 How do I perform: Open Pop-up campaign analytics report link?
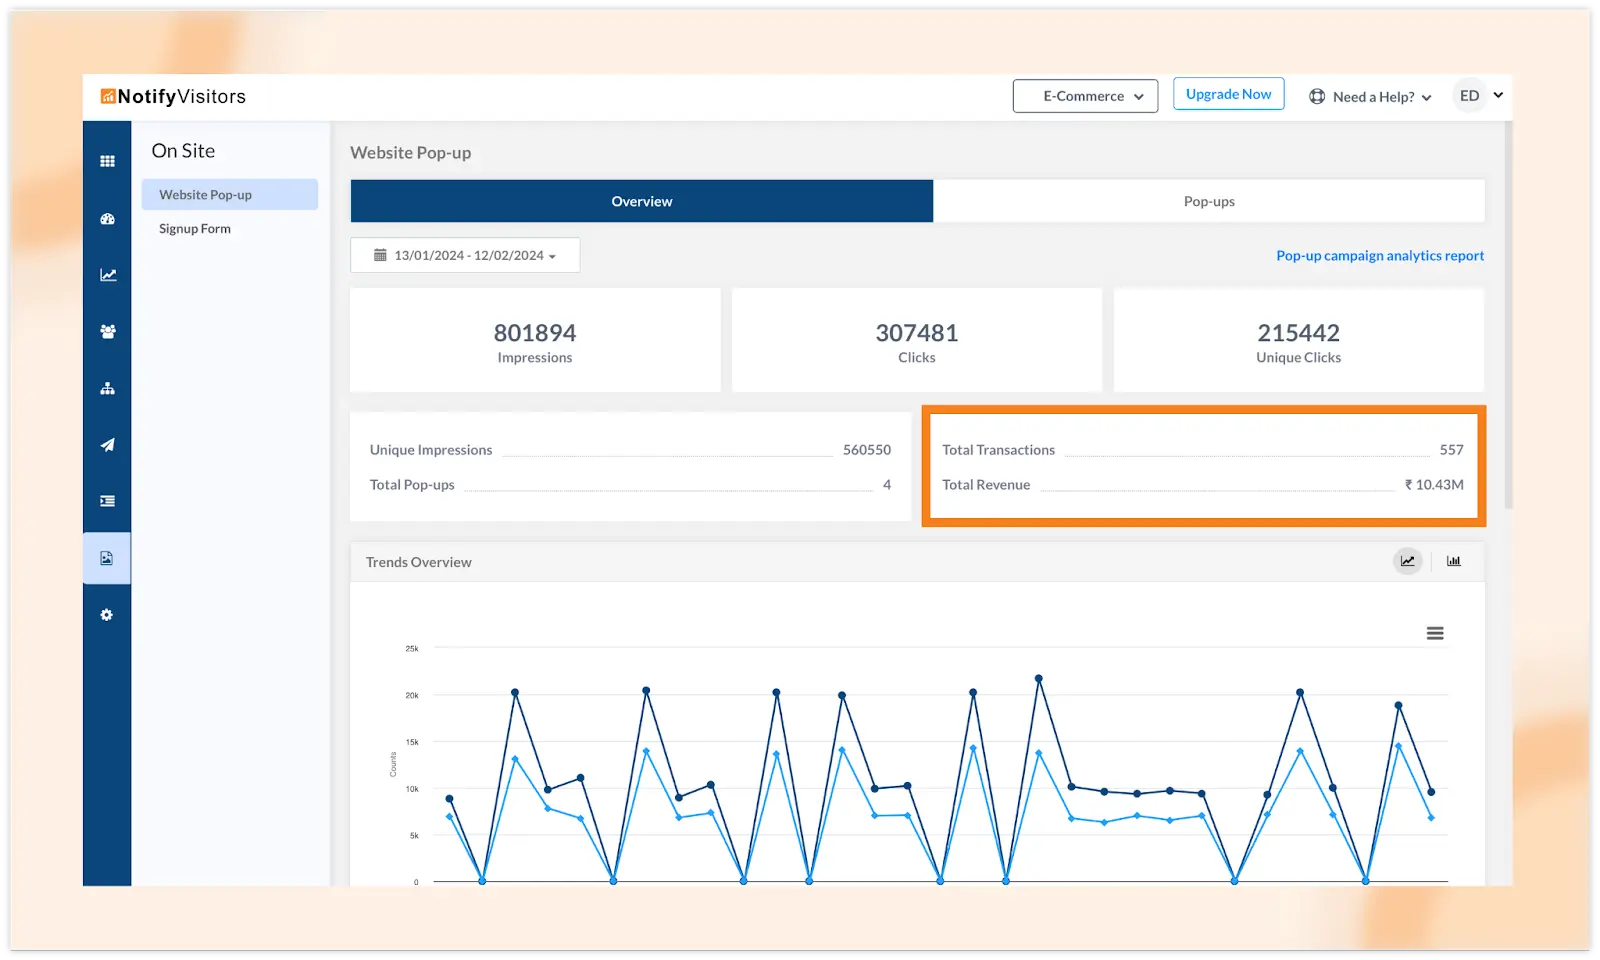1379,256
